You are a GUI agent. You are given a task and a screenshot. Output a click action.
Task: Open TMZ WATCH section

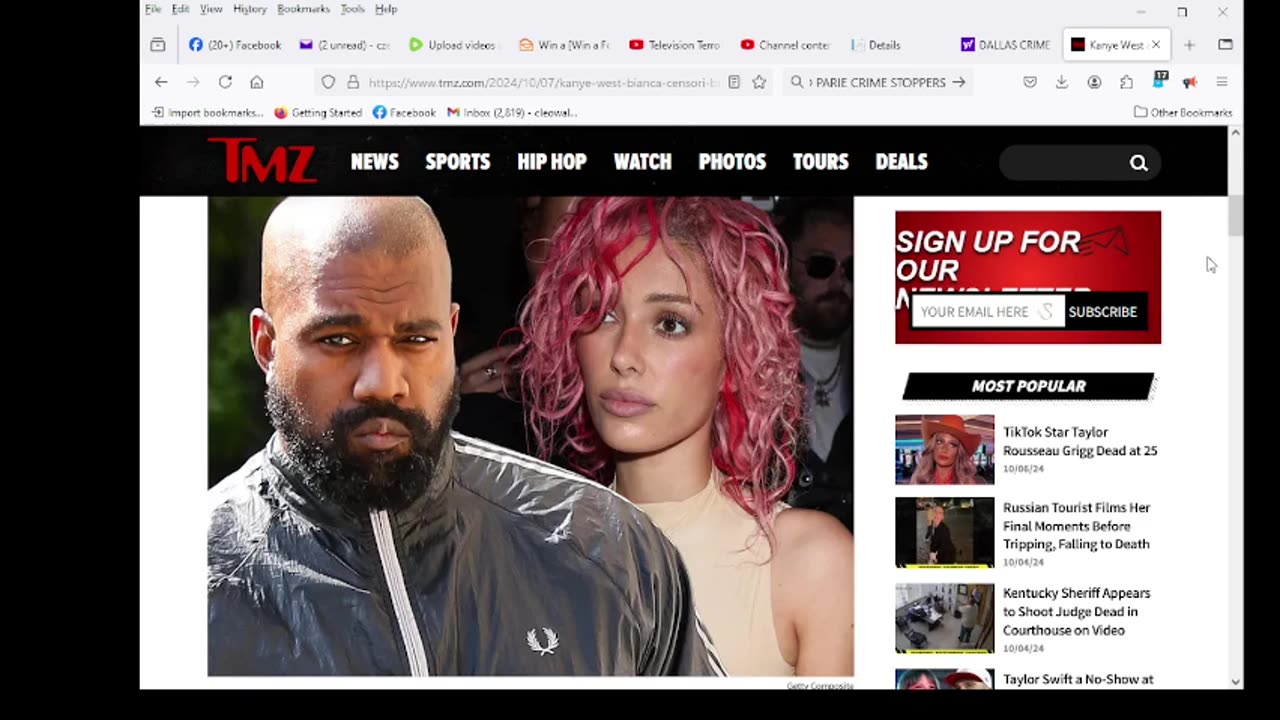tap(643, 162)
